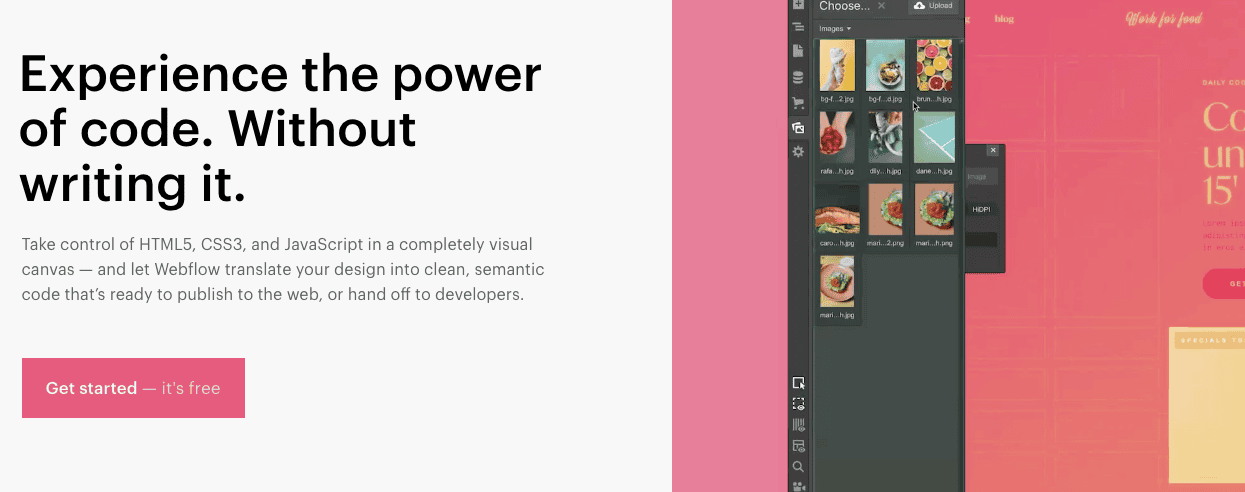Open the Navigator layers panel icon

798,28
